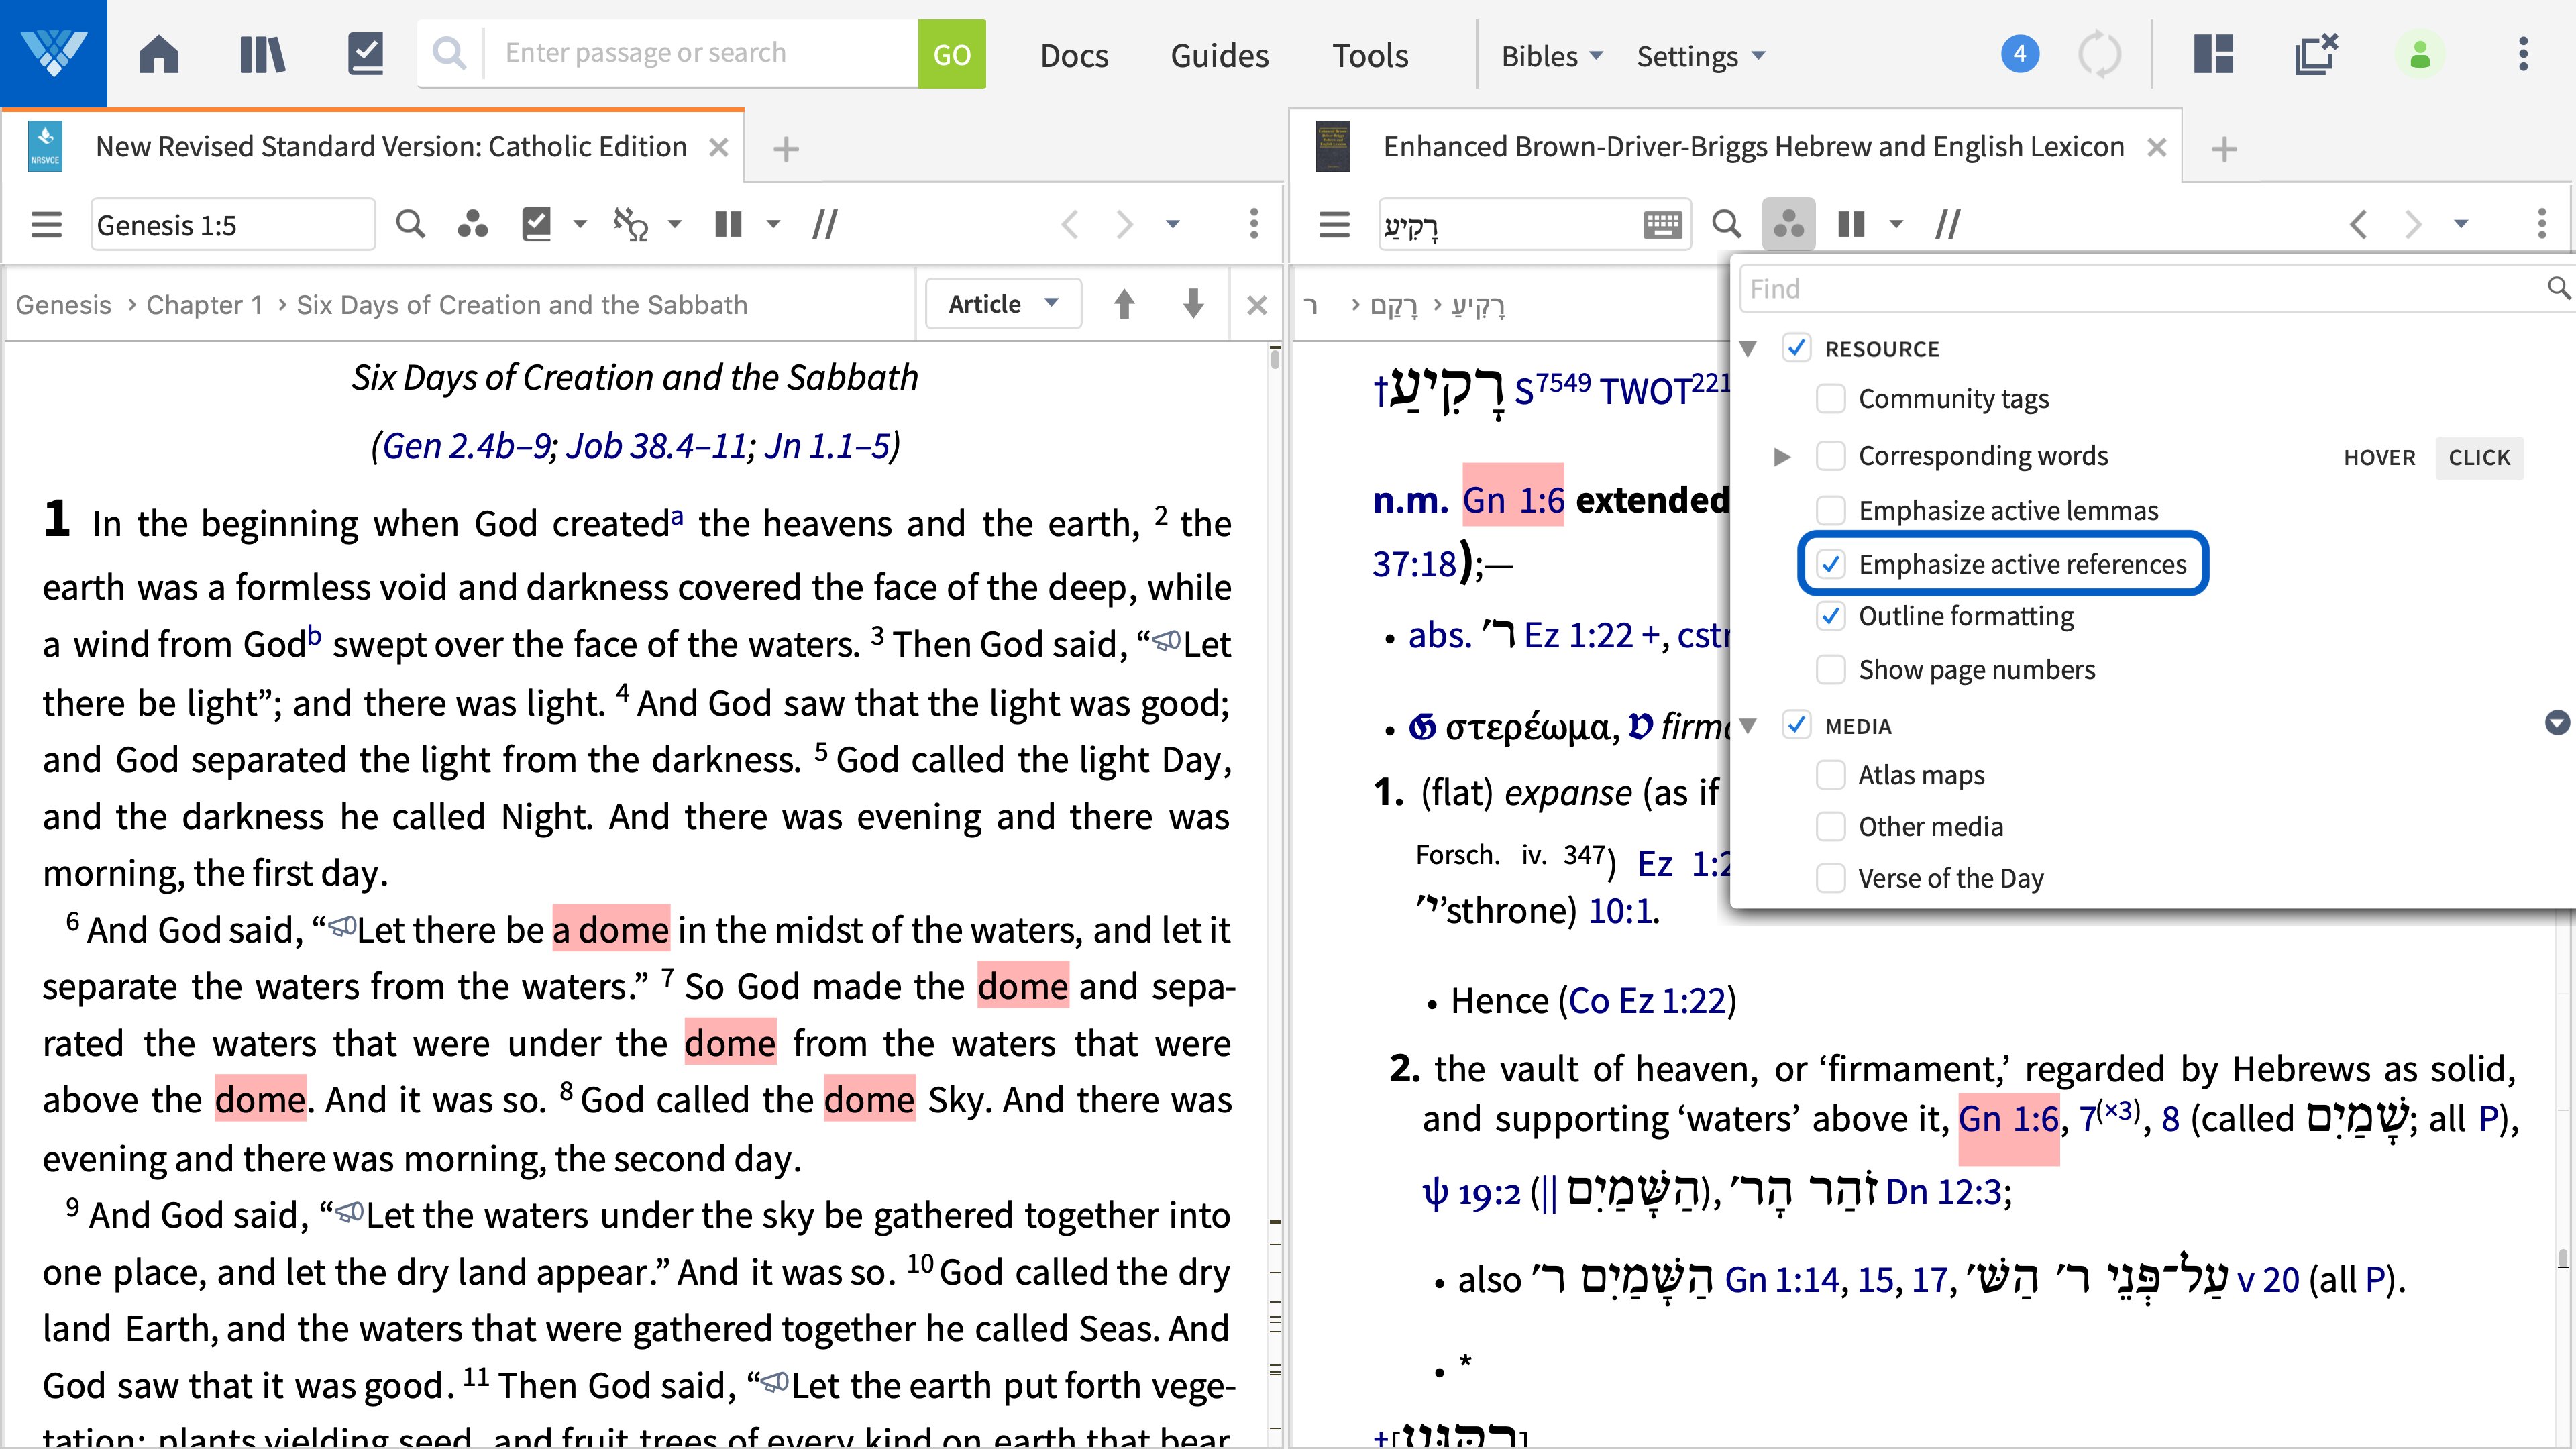Open the lexicon multiple resources dropdown arrow
Screen dimensions: 2576x1449
click(x=1896, y=224)
